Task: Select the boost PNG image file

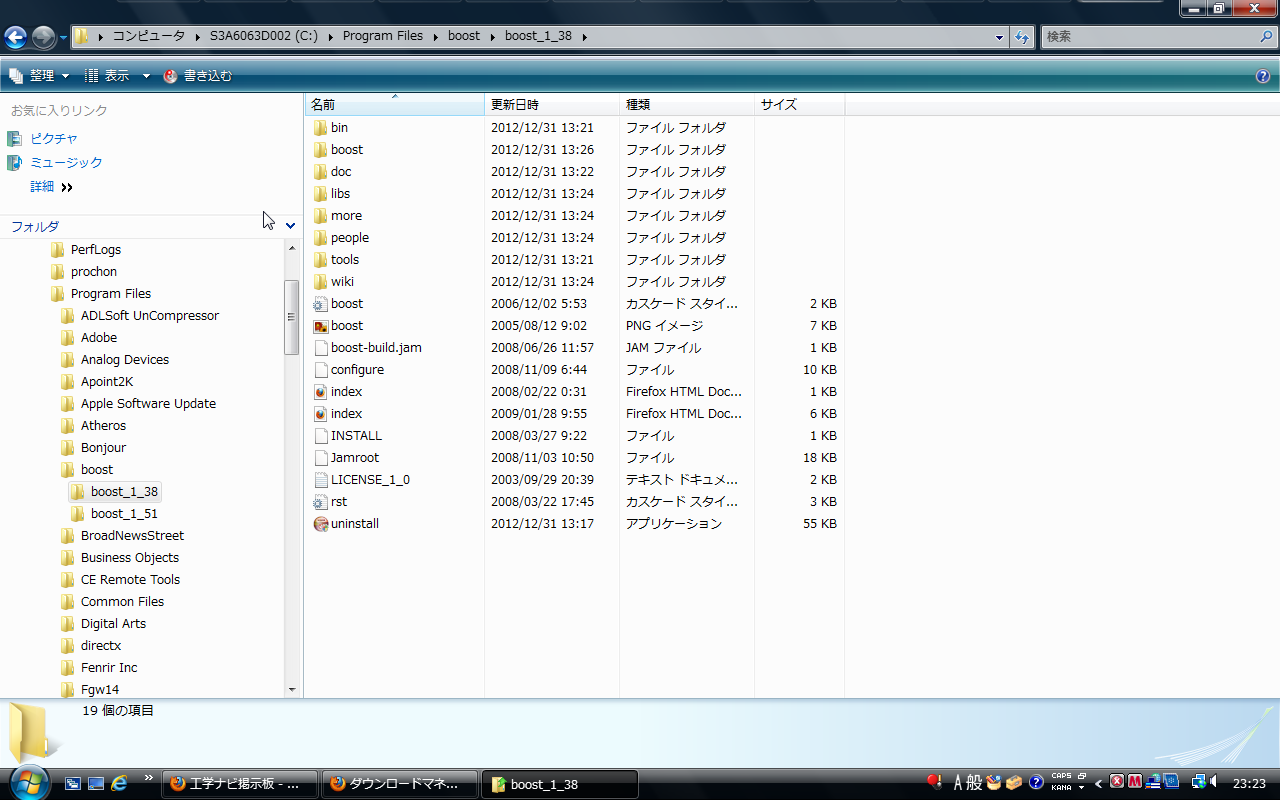Action: [346, 326]
